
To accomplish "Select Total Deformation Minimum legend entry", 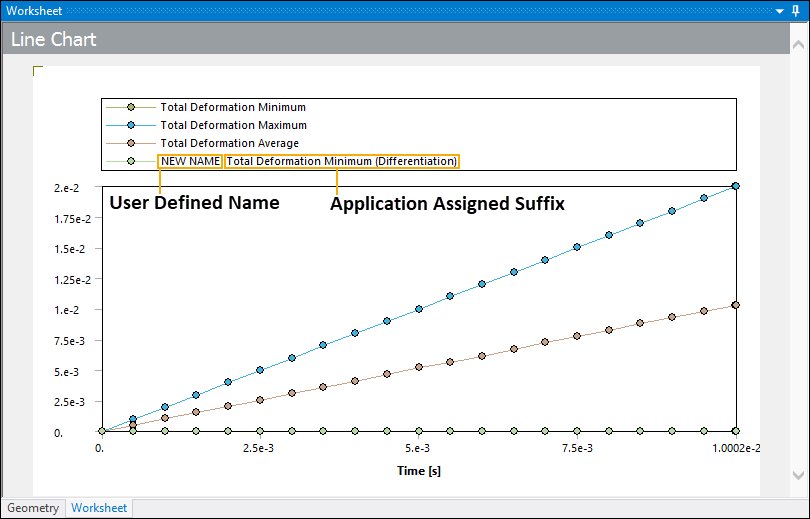I will tap(233, 107).
